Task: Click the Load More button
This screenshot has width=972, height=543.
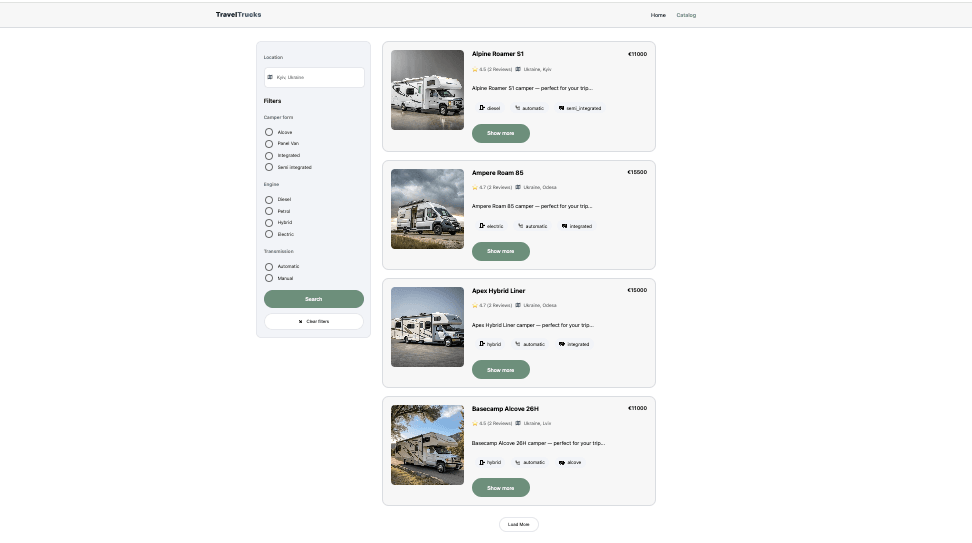Action: 519,524
